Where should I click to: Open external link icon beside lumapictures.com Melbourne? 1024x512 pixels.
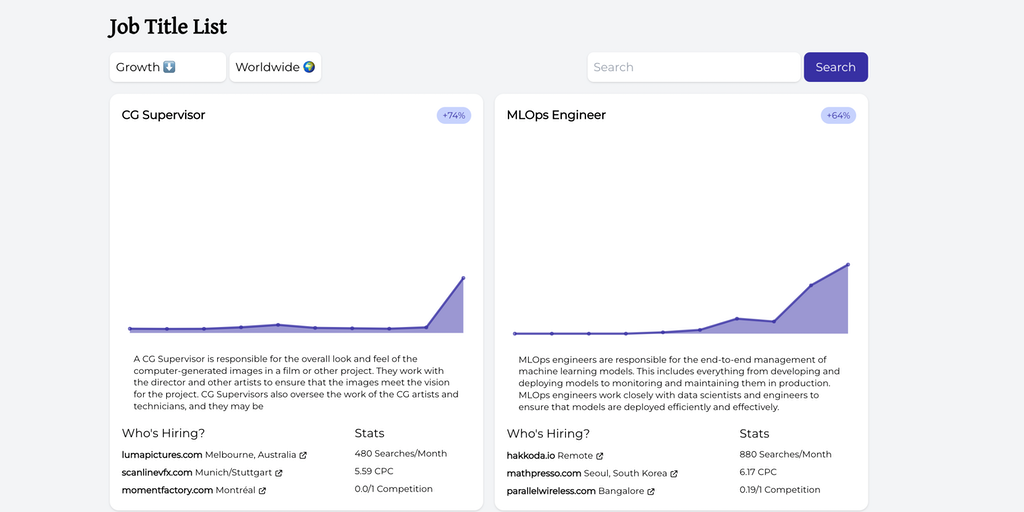[x=303, y=455]
